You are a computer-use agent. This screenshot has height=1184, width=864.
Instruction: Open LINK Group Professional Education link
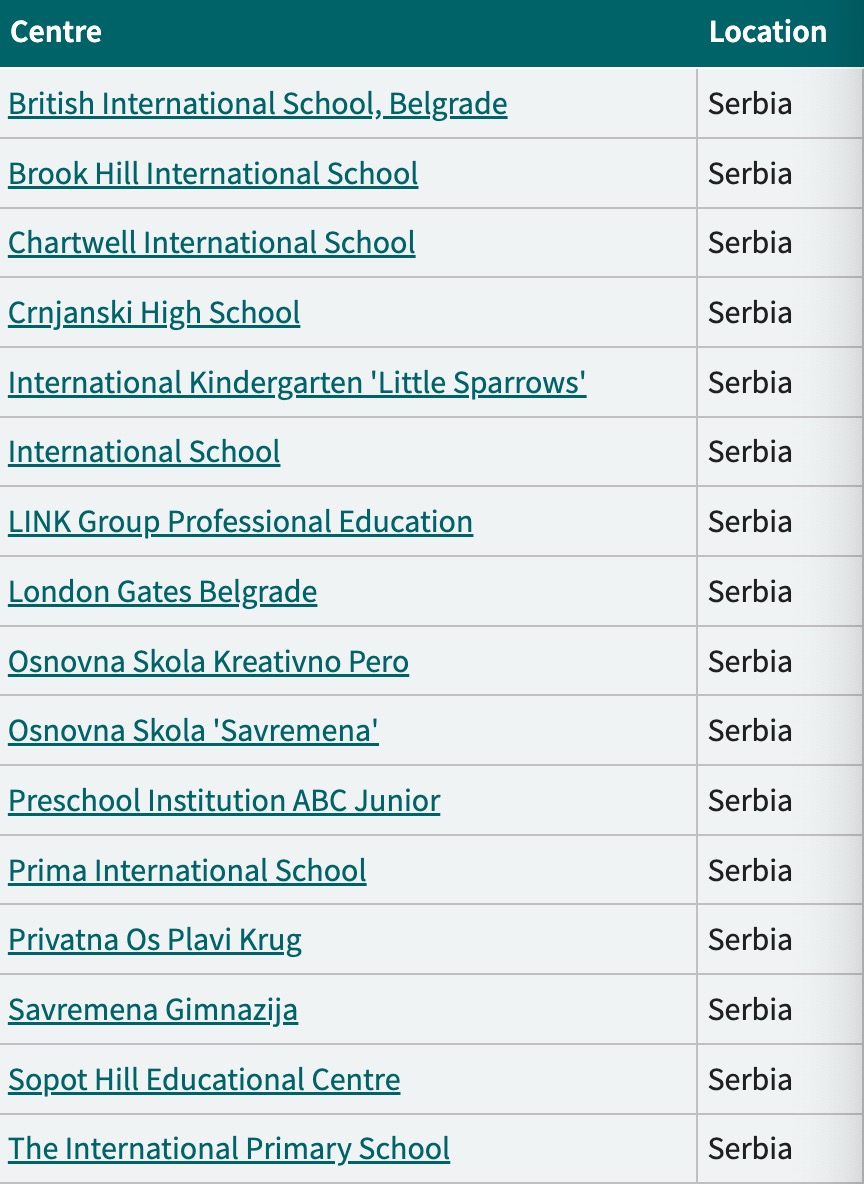pos(240,523)
